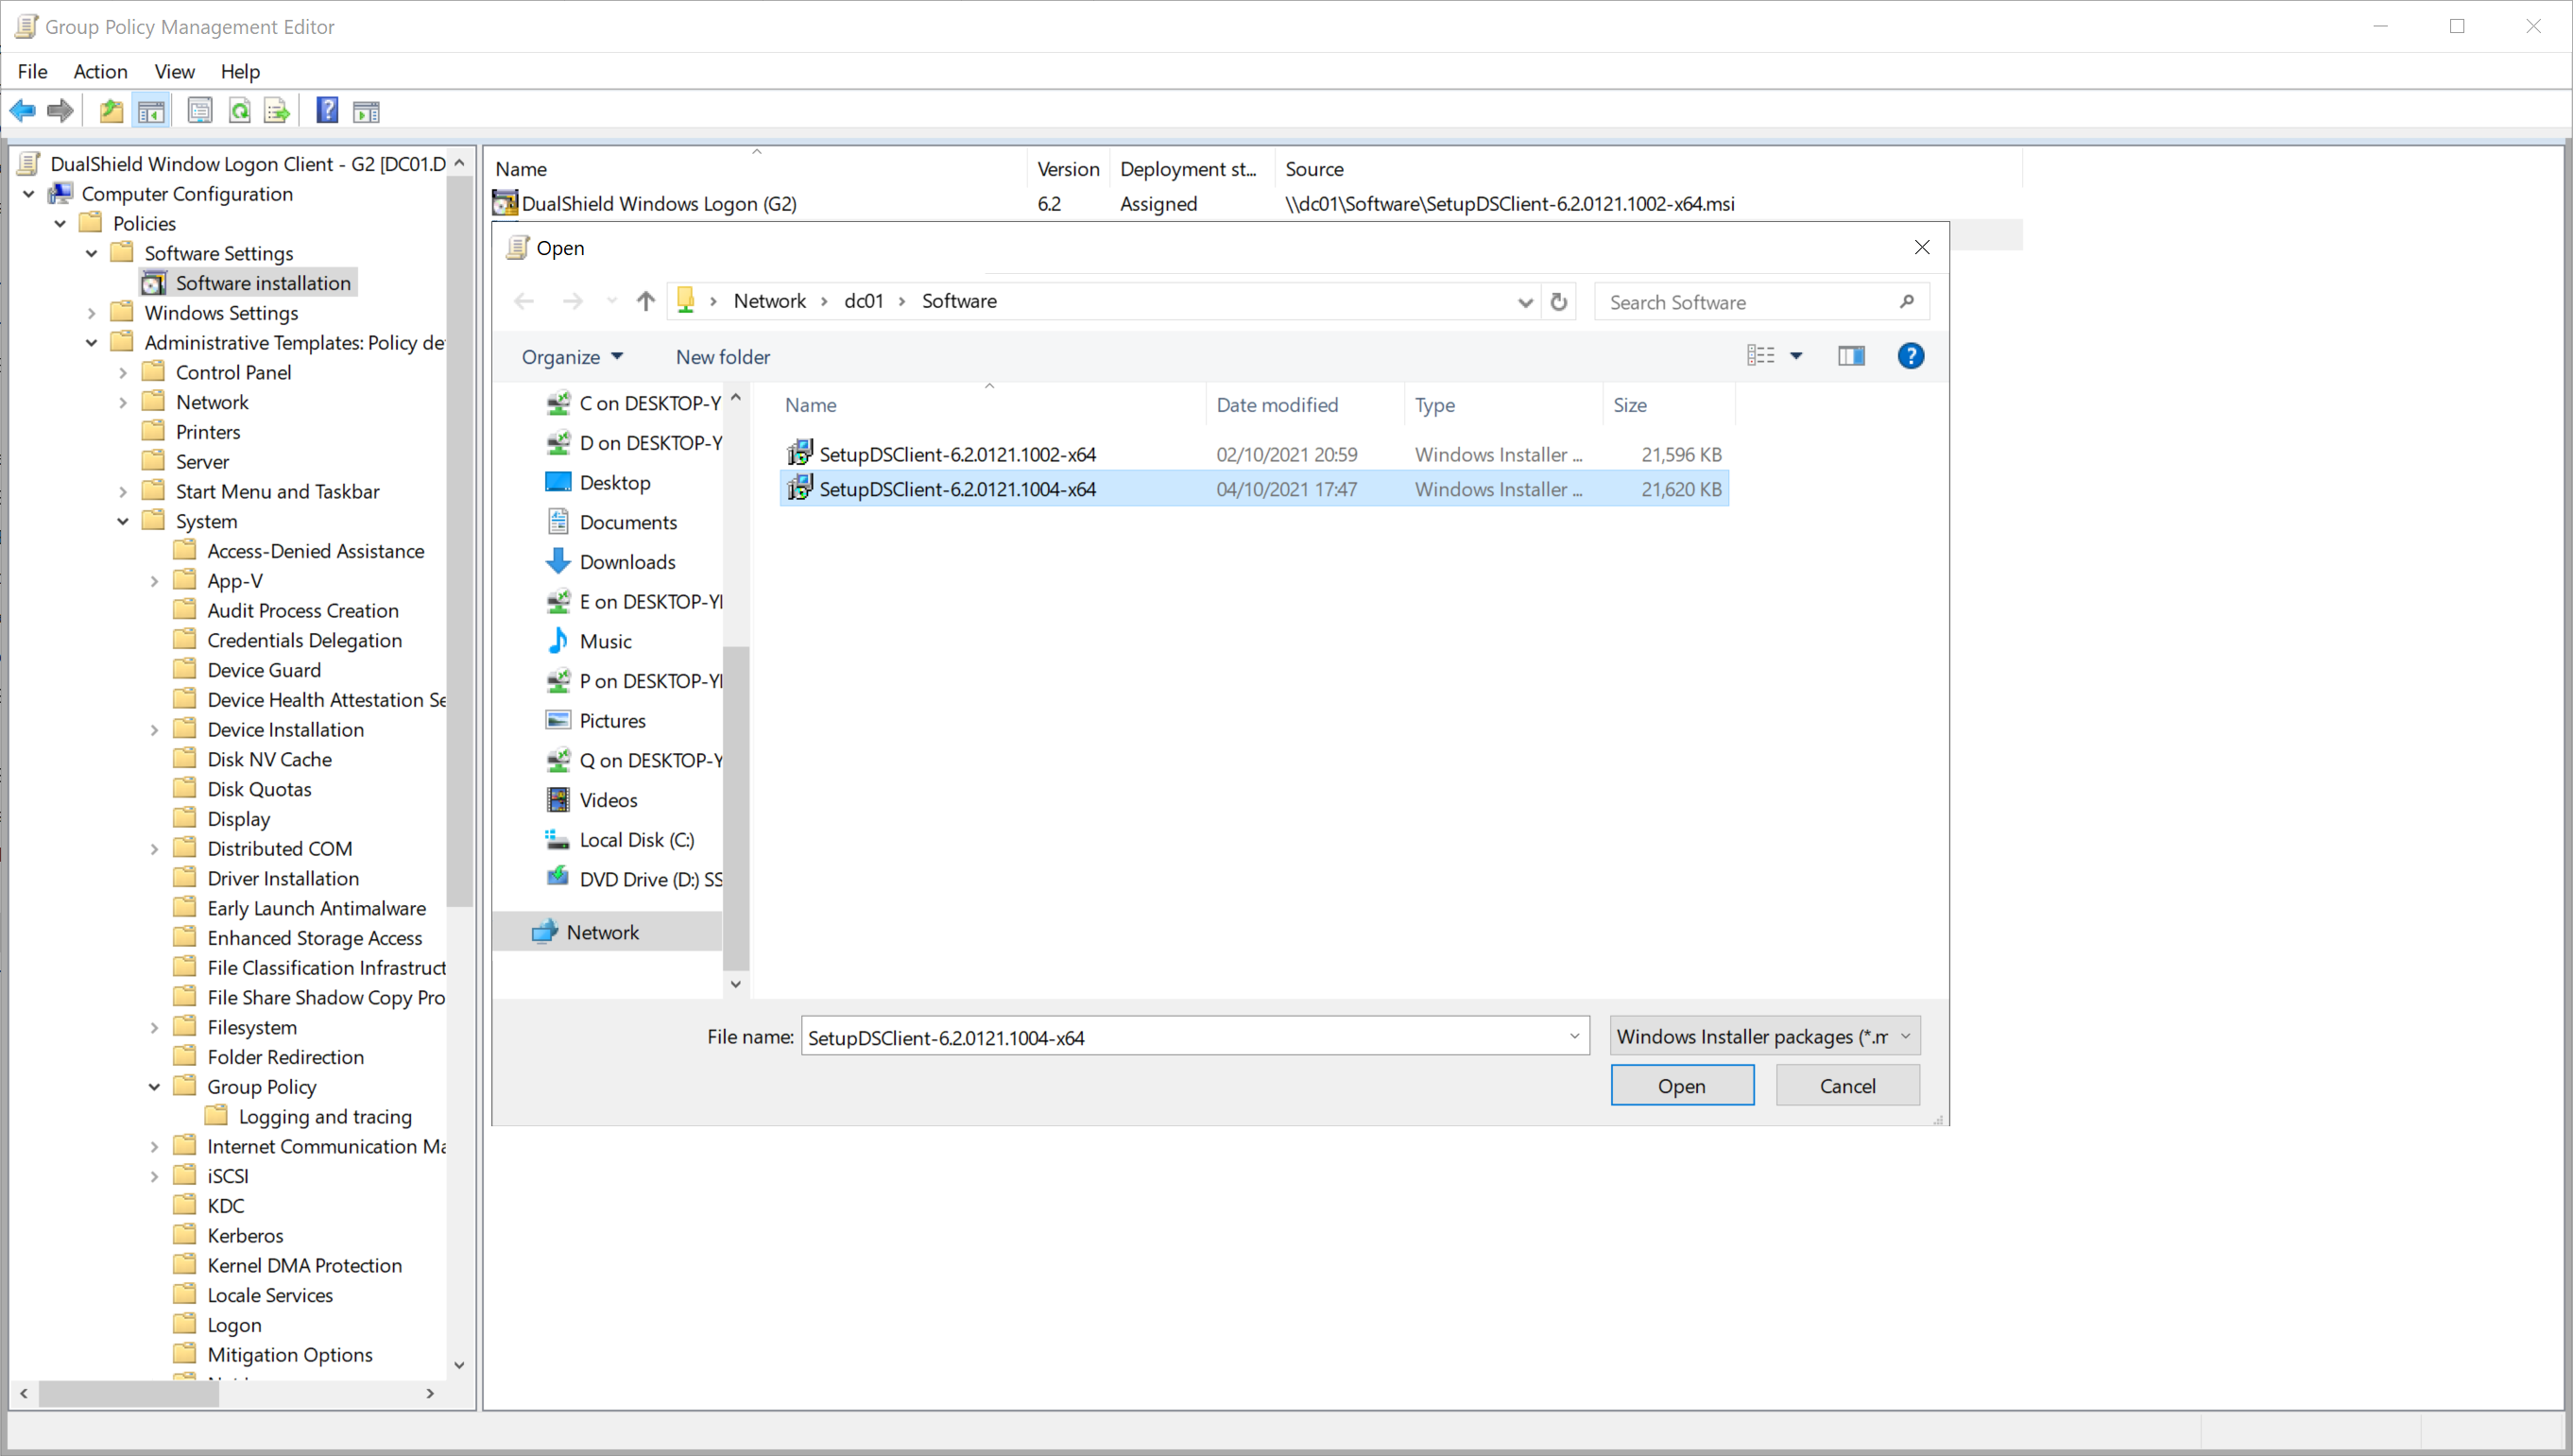The image size is (2573, 1456).
Task: Click the Back arrow in the editor toolbar
Action: pos(22,111)
